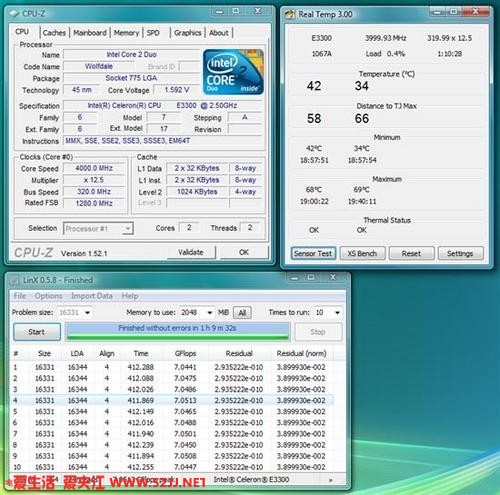Select LinX result row 8 with 7.0450 GFlops
500x495 pixels.
(x=172, y=445)
